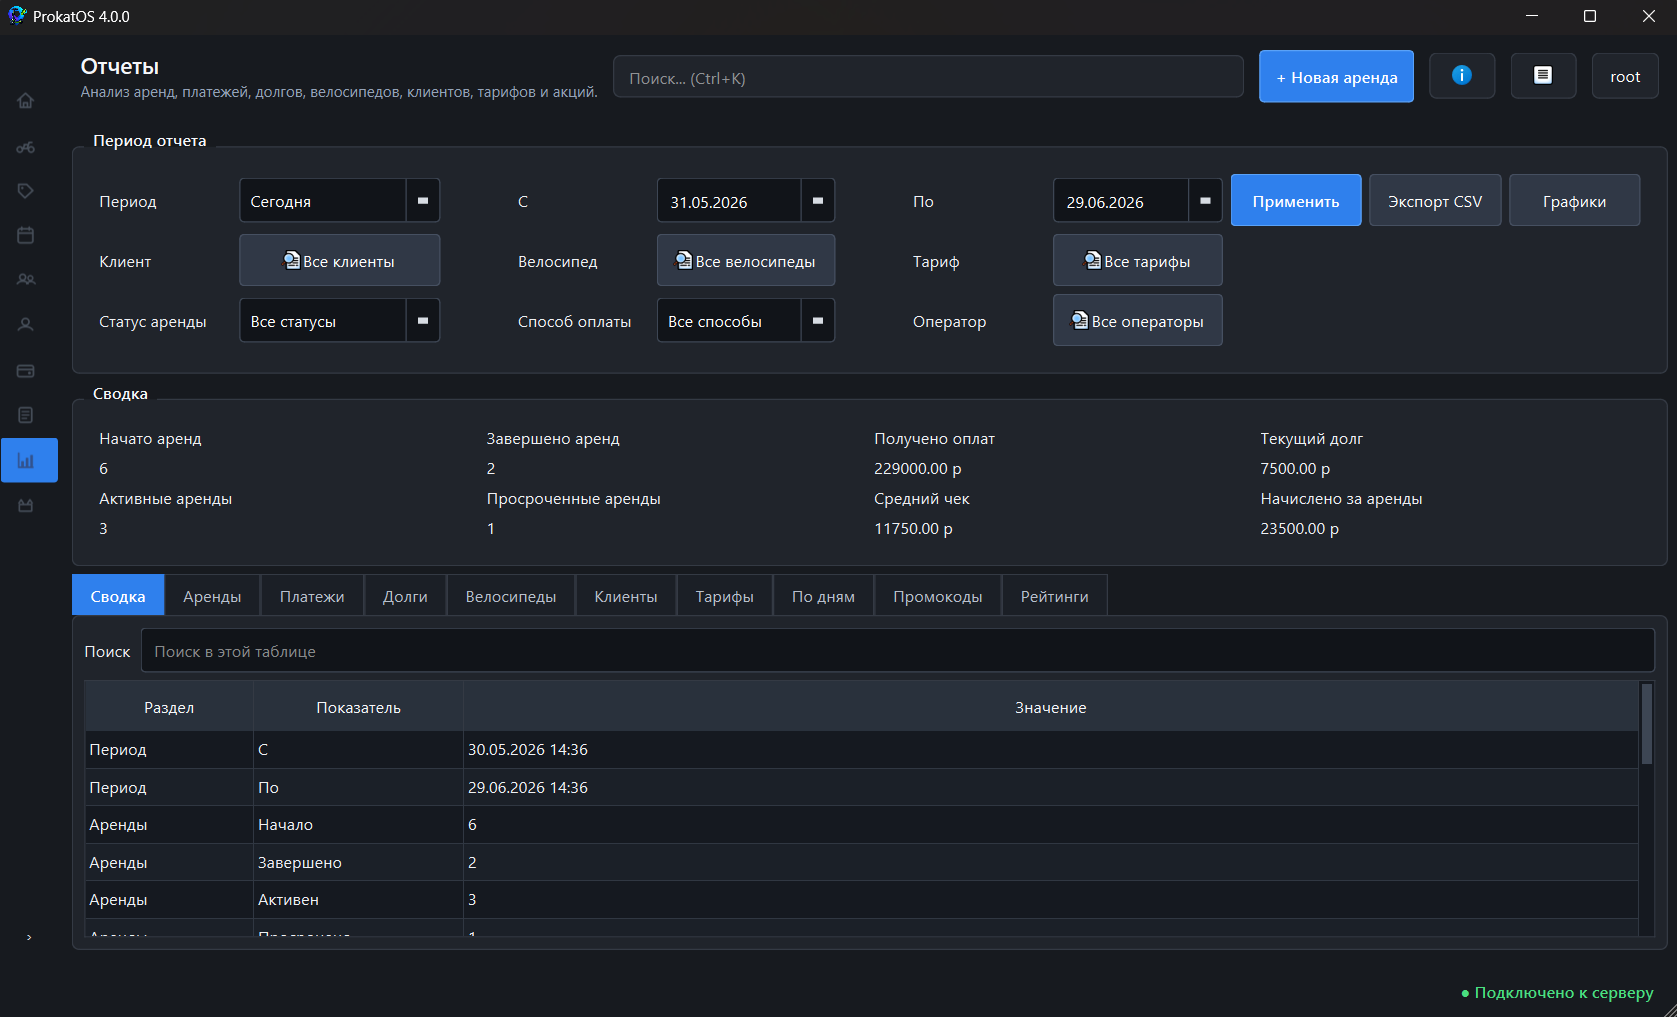
Task: Open the last sidebar icon below reports
Action: (26, 506)
